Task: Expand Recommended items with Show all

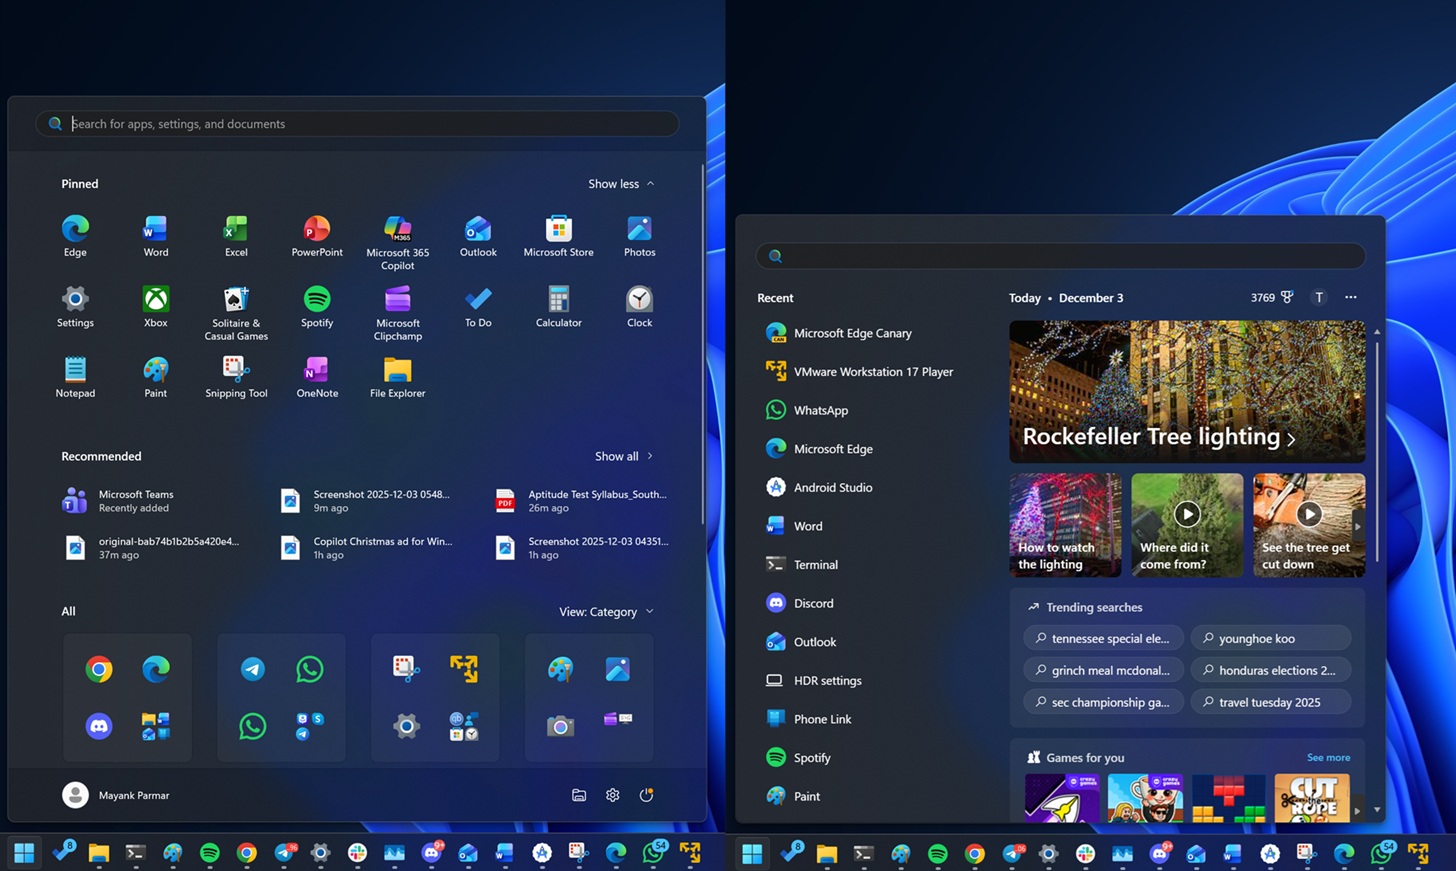Action: pos(618,456)
